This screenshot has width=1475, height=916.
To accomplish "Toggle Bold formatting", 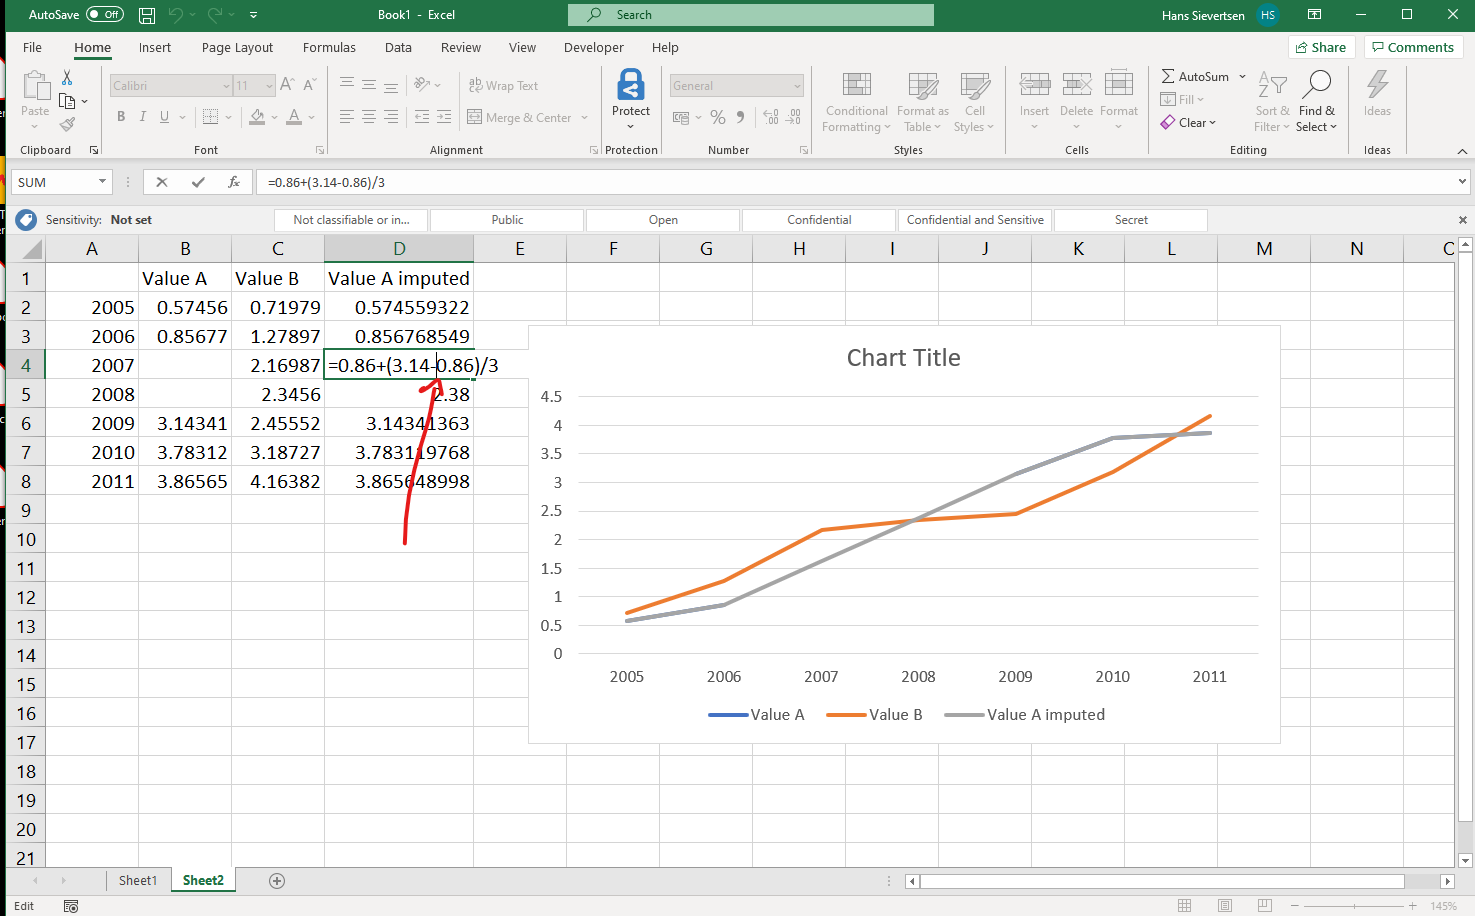I will tap(121, 117).
